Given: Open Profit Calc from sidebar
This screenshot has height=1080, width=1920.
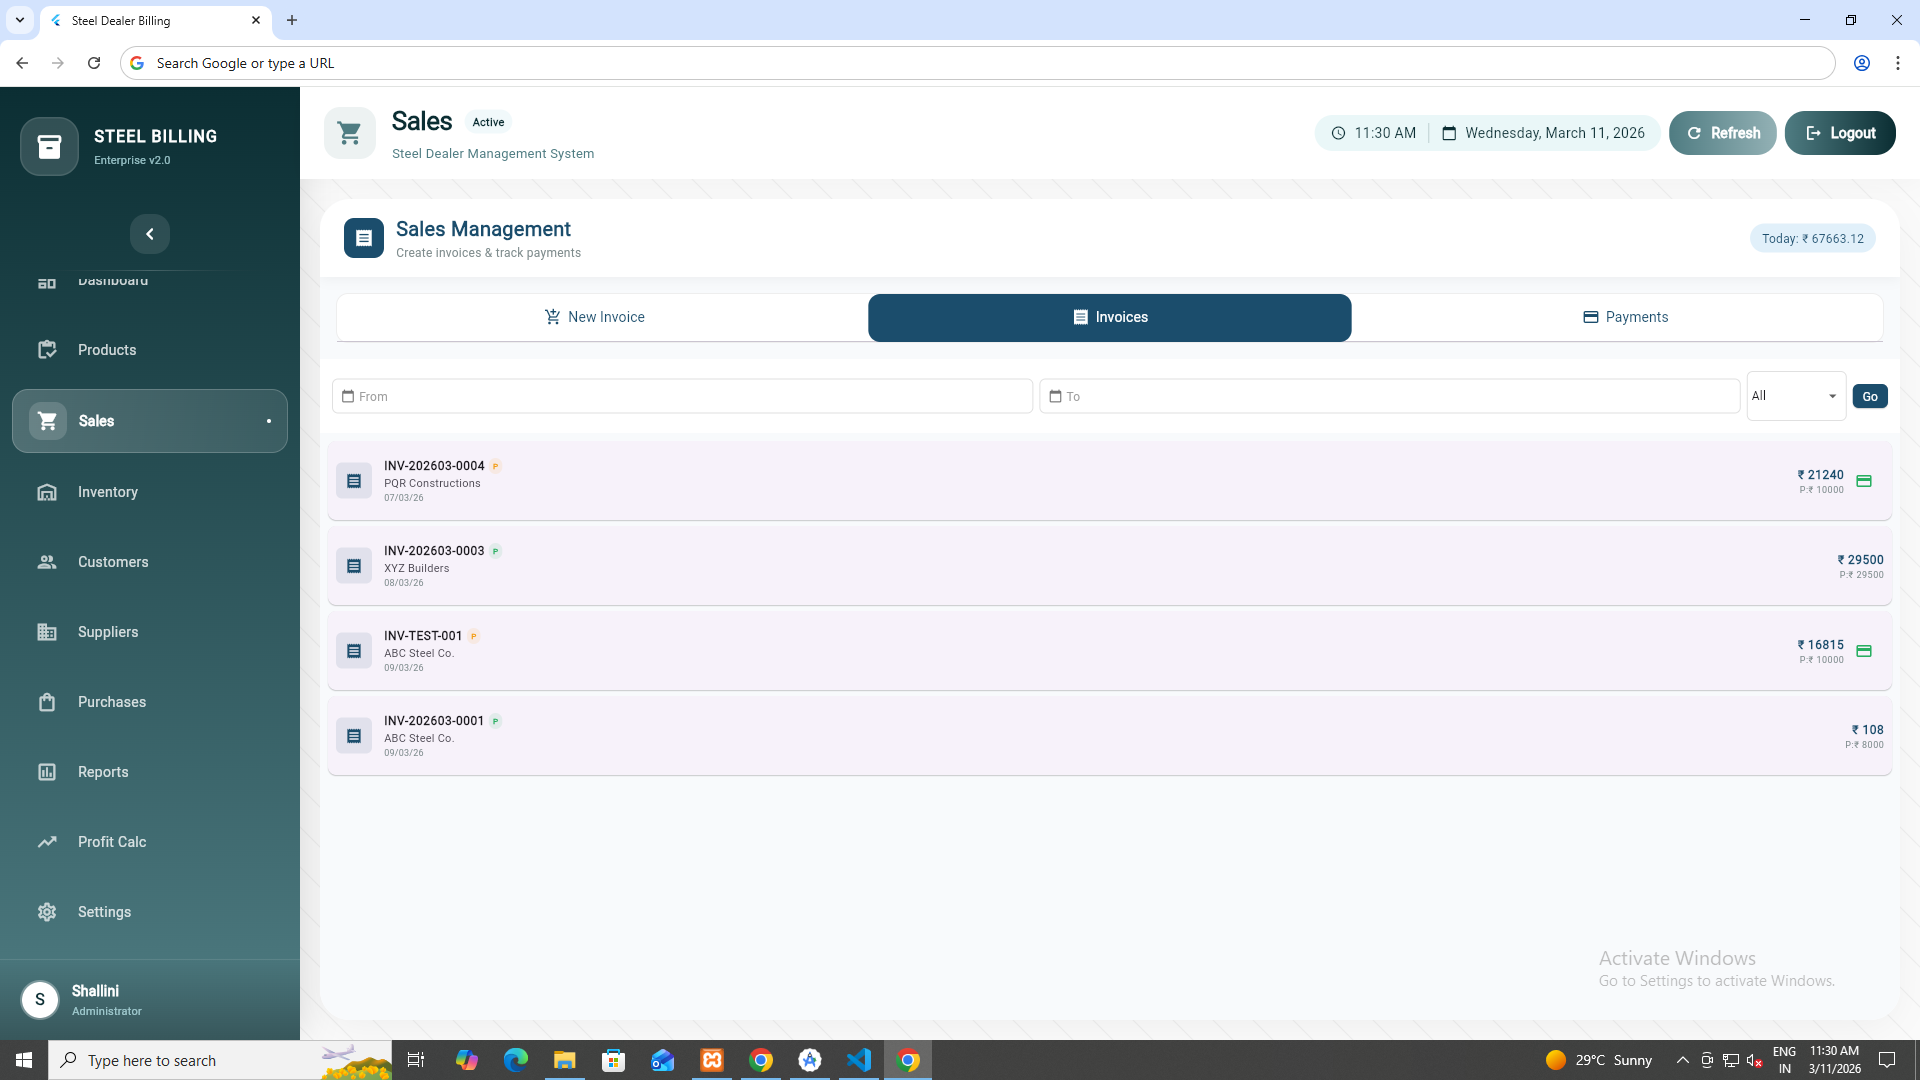Looking at the screenshot, I should pos(112,842).
